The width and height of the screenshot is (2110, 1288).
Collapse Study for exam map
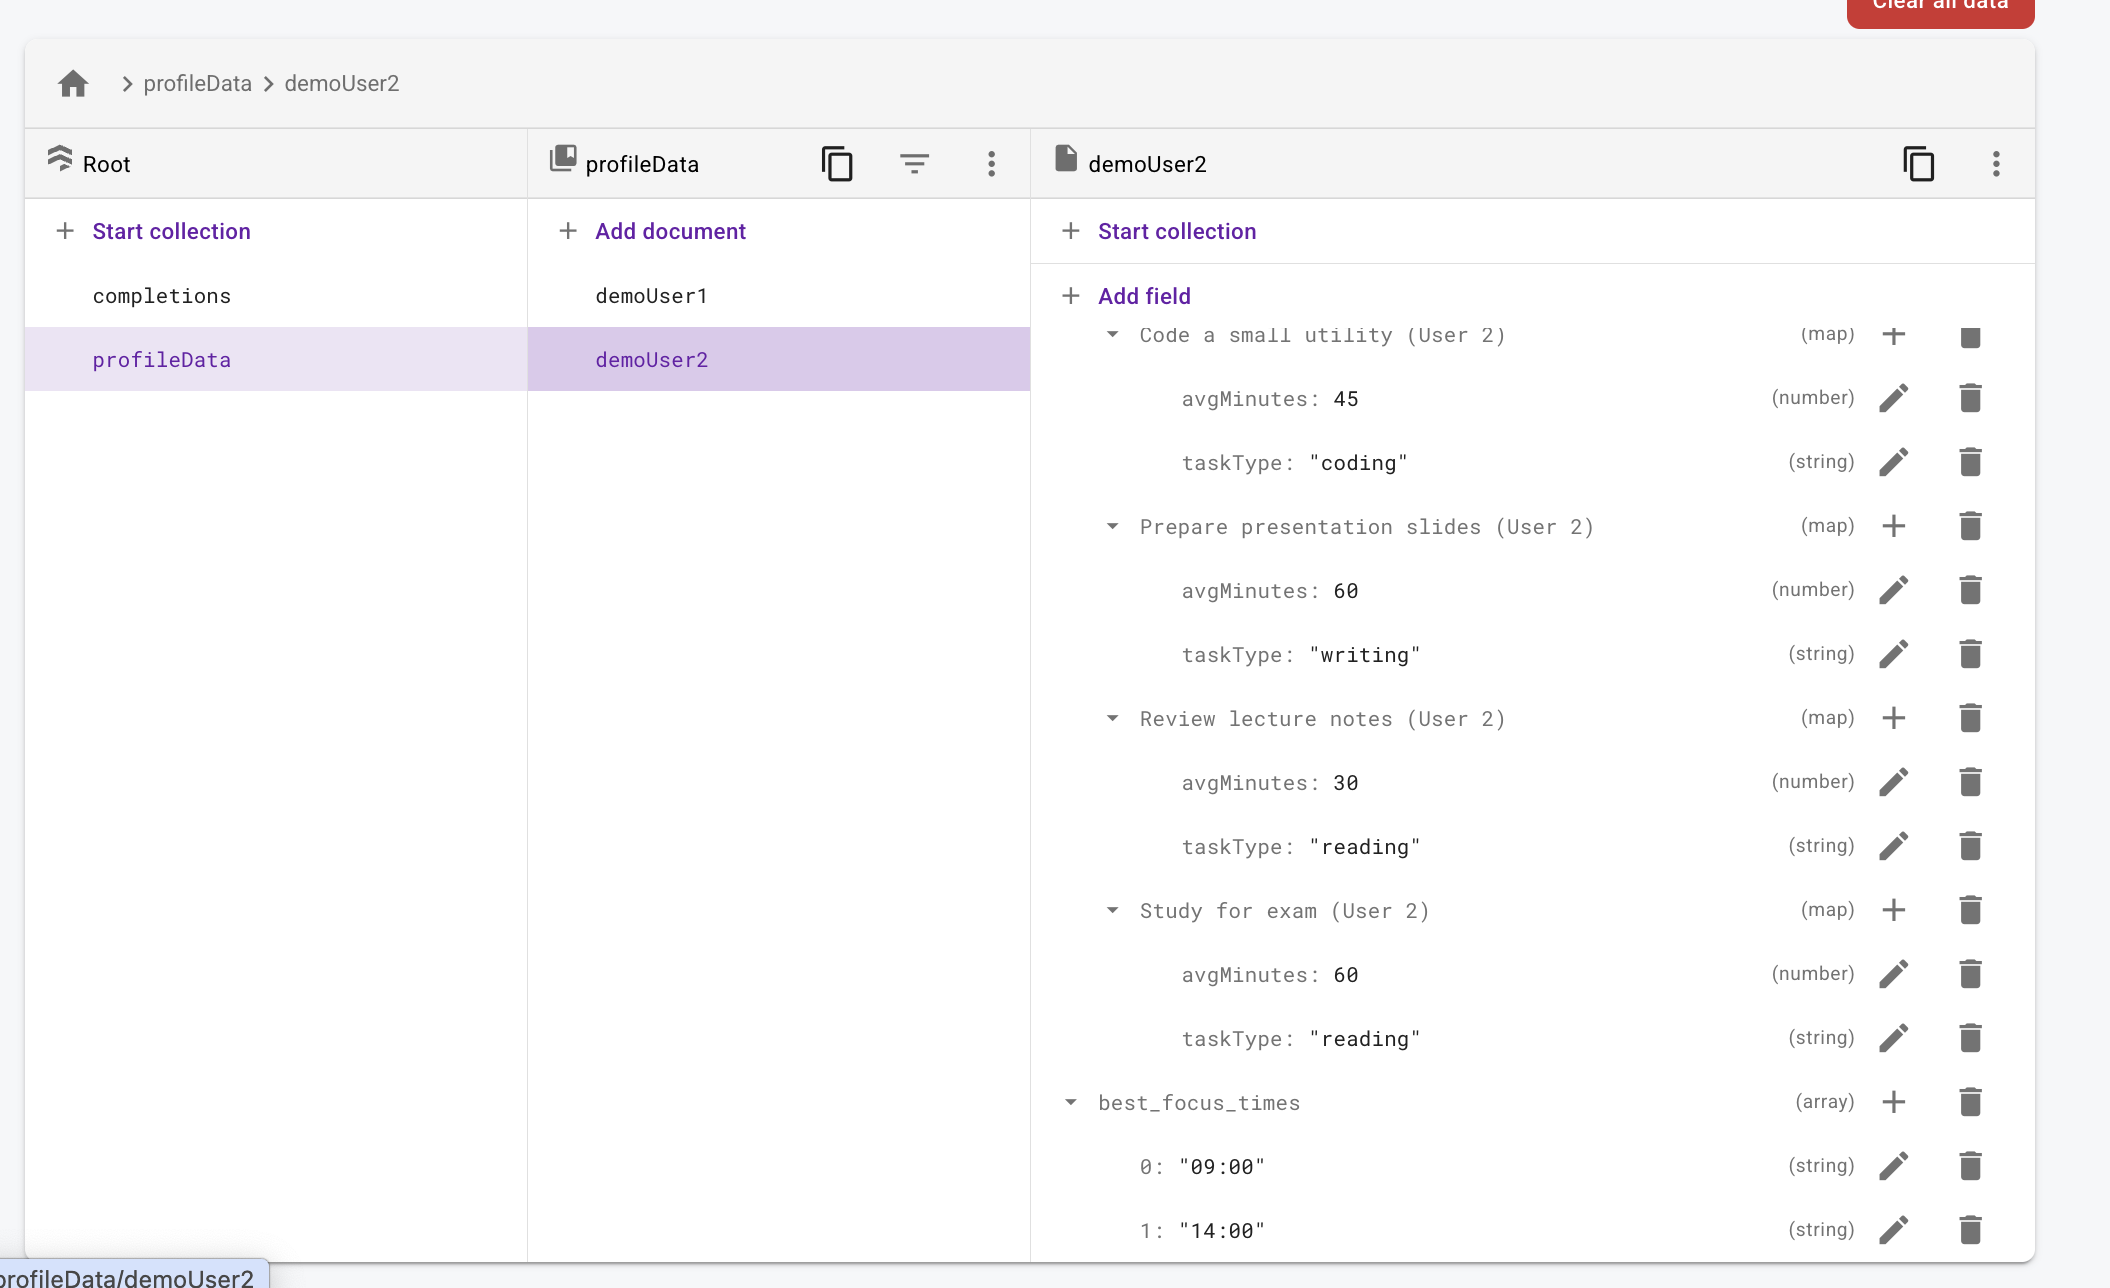[1112, 911]
